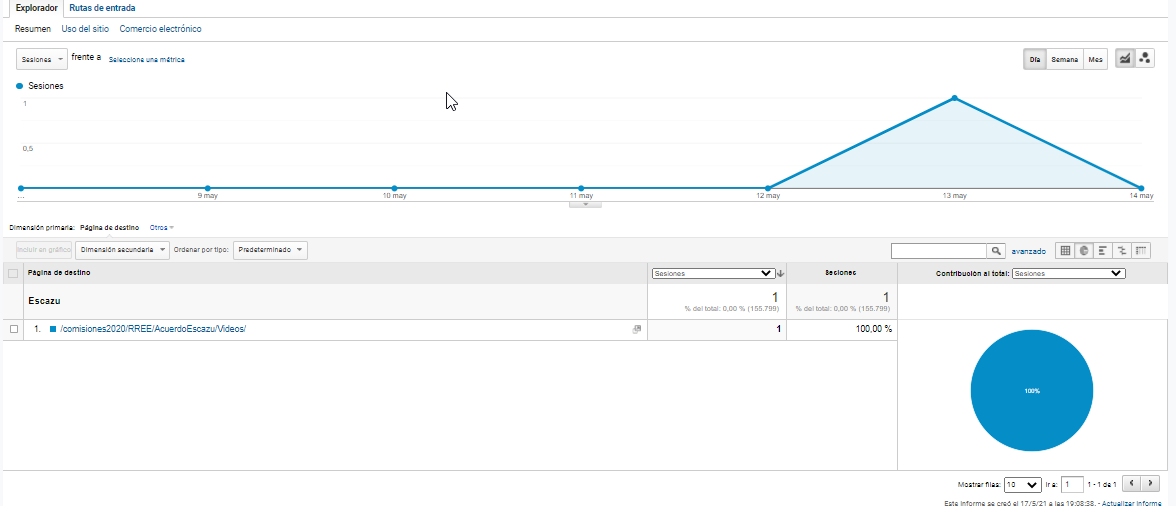Click the '1 - 1 de 1' pagination text
The width and height of the screenshot is (1176, 506).
click(x=1102, y=484)
